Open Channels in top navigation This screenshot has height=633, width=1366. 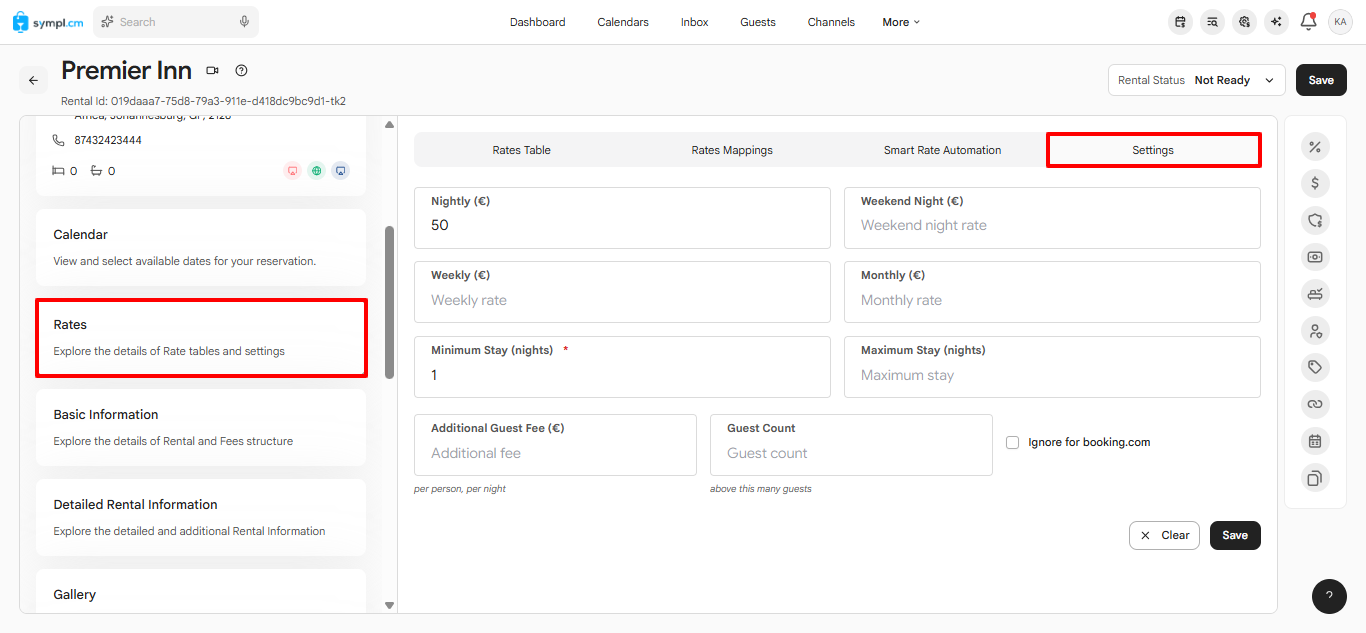coord(831,22)
